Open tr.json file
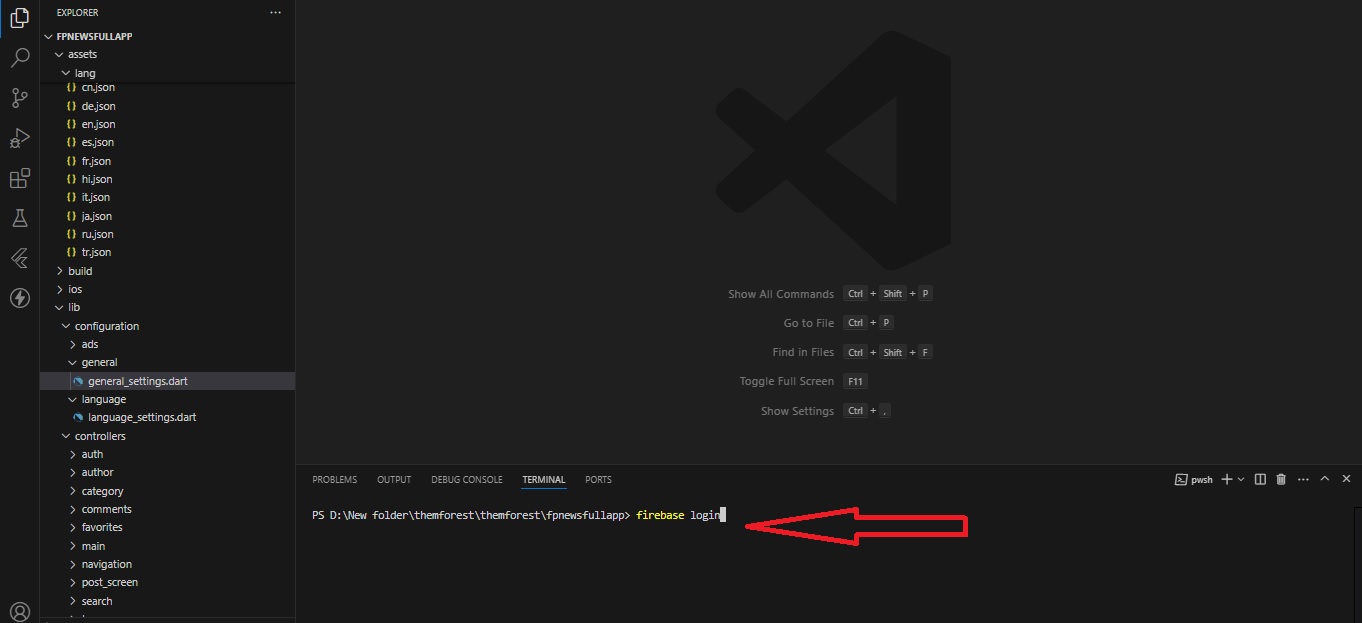1362x623 pixels. 167,252
